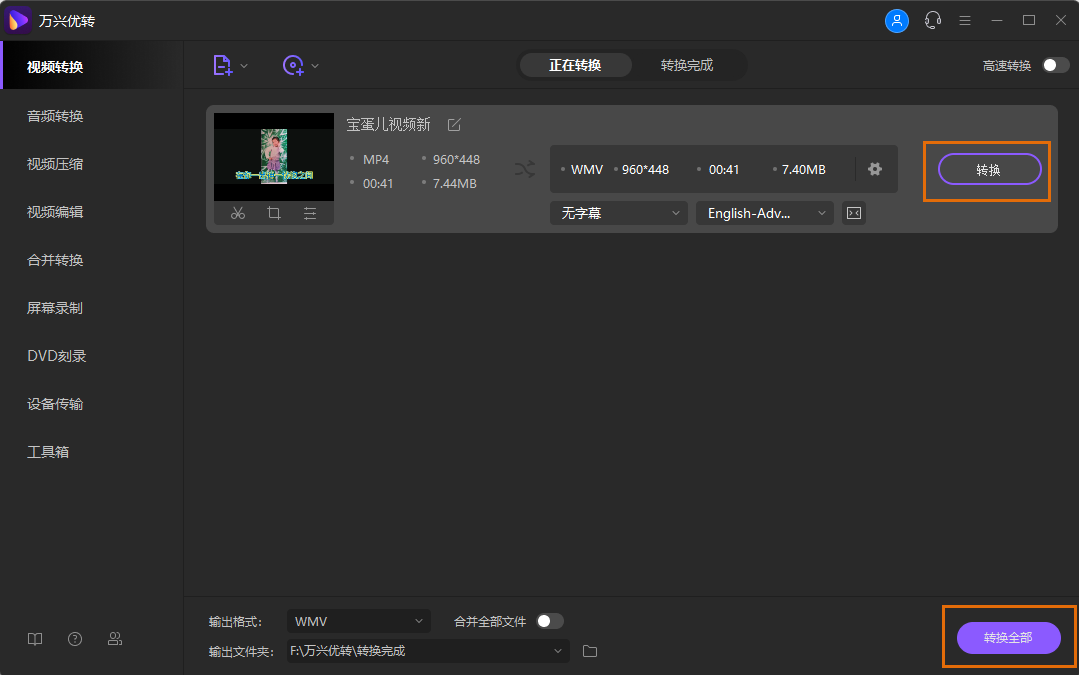Viewport: 1079px width, 675px height.
Task: Click the customer support headset icon
Action: [933, 20]
